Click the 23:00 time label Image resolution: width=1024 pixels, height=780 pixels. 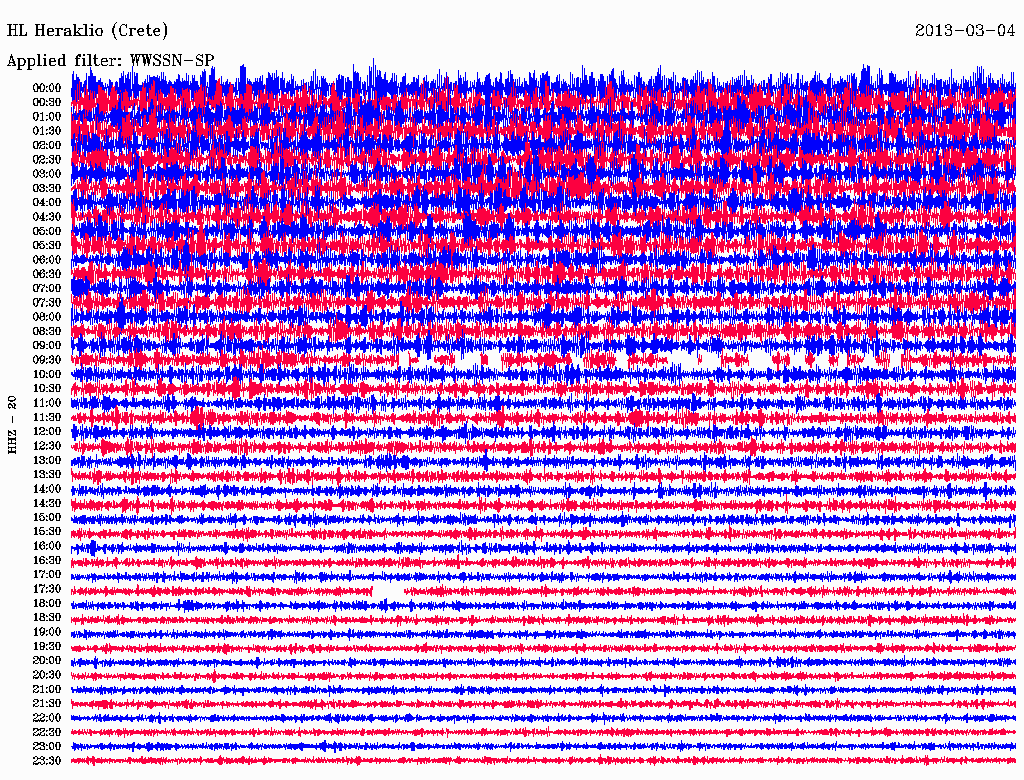(x=47, y=747)
